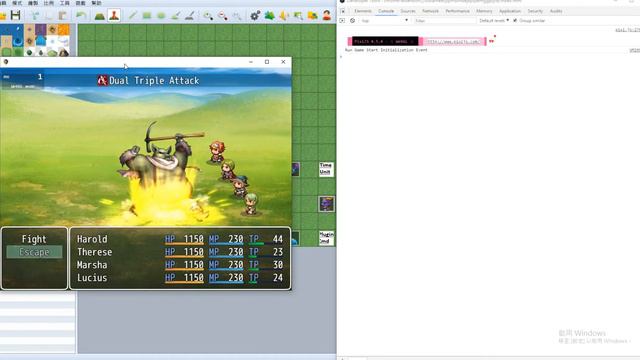Click the Actual Size magnifier icon
The height and width of the screenshot is (360, 640).
point(237,16)
